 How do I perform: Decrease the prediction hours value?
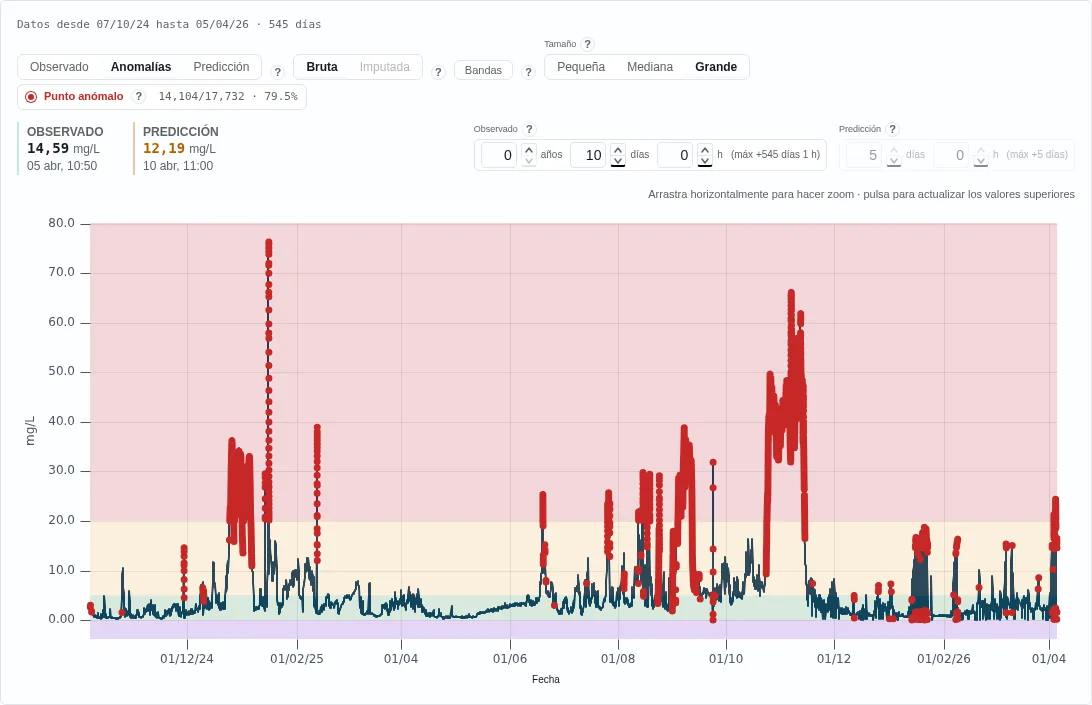981,160
